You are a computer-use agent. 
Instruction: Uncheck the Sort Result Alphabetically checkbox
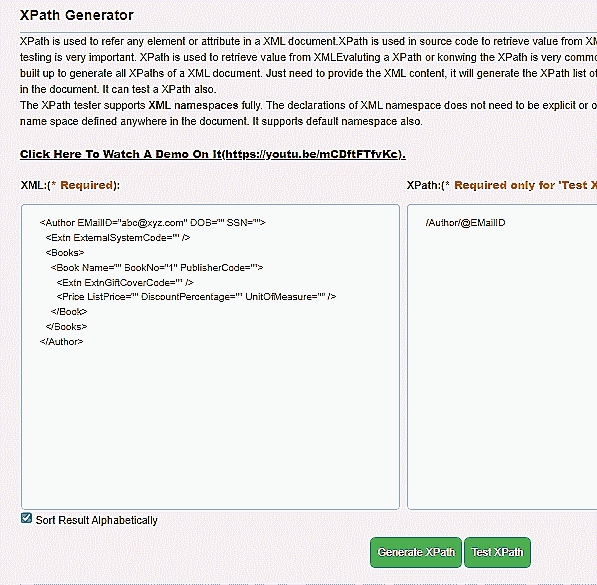pos(26,518)
